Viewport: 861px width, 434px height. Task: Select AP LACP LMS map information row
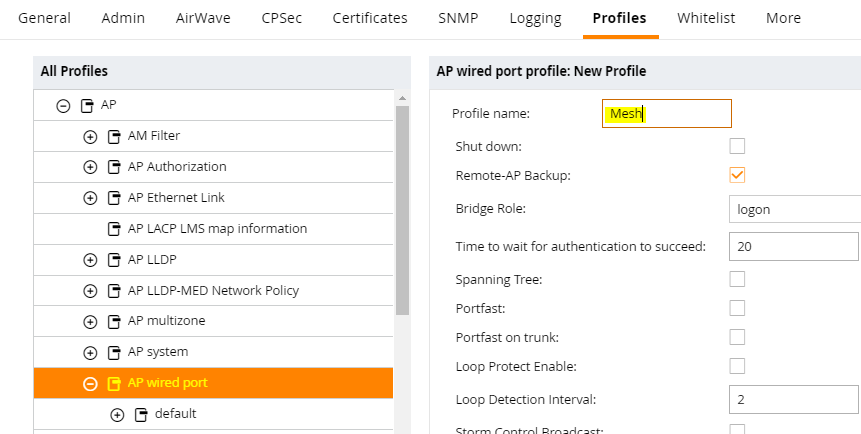pyautogui.click(x=214, y=229)
